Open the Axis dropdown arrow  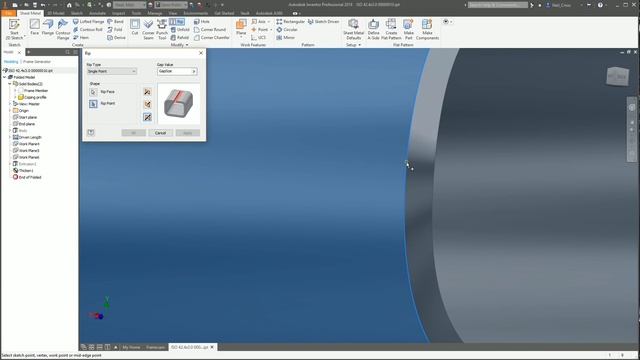(x=269, y=22)
